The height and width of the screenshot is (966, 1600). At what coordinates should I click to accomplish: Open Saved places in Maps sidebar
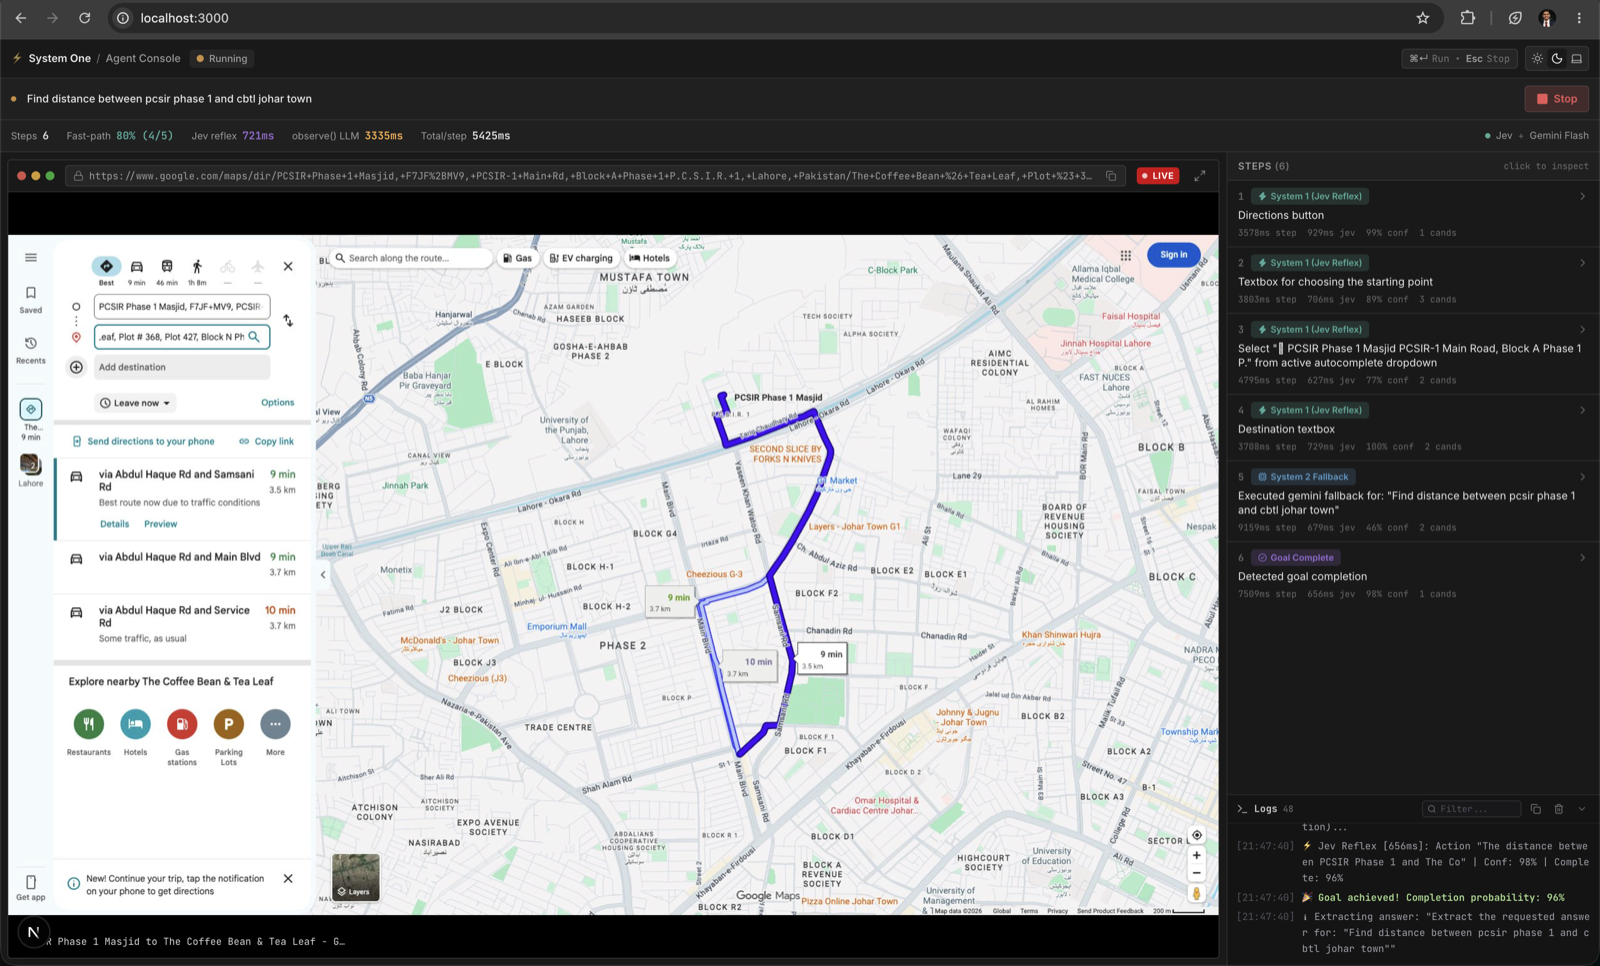31,299
